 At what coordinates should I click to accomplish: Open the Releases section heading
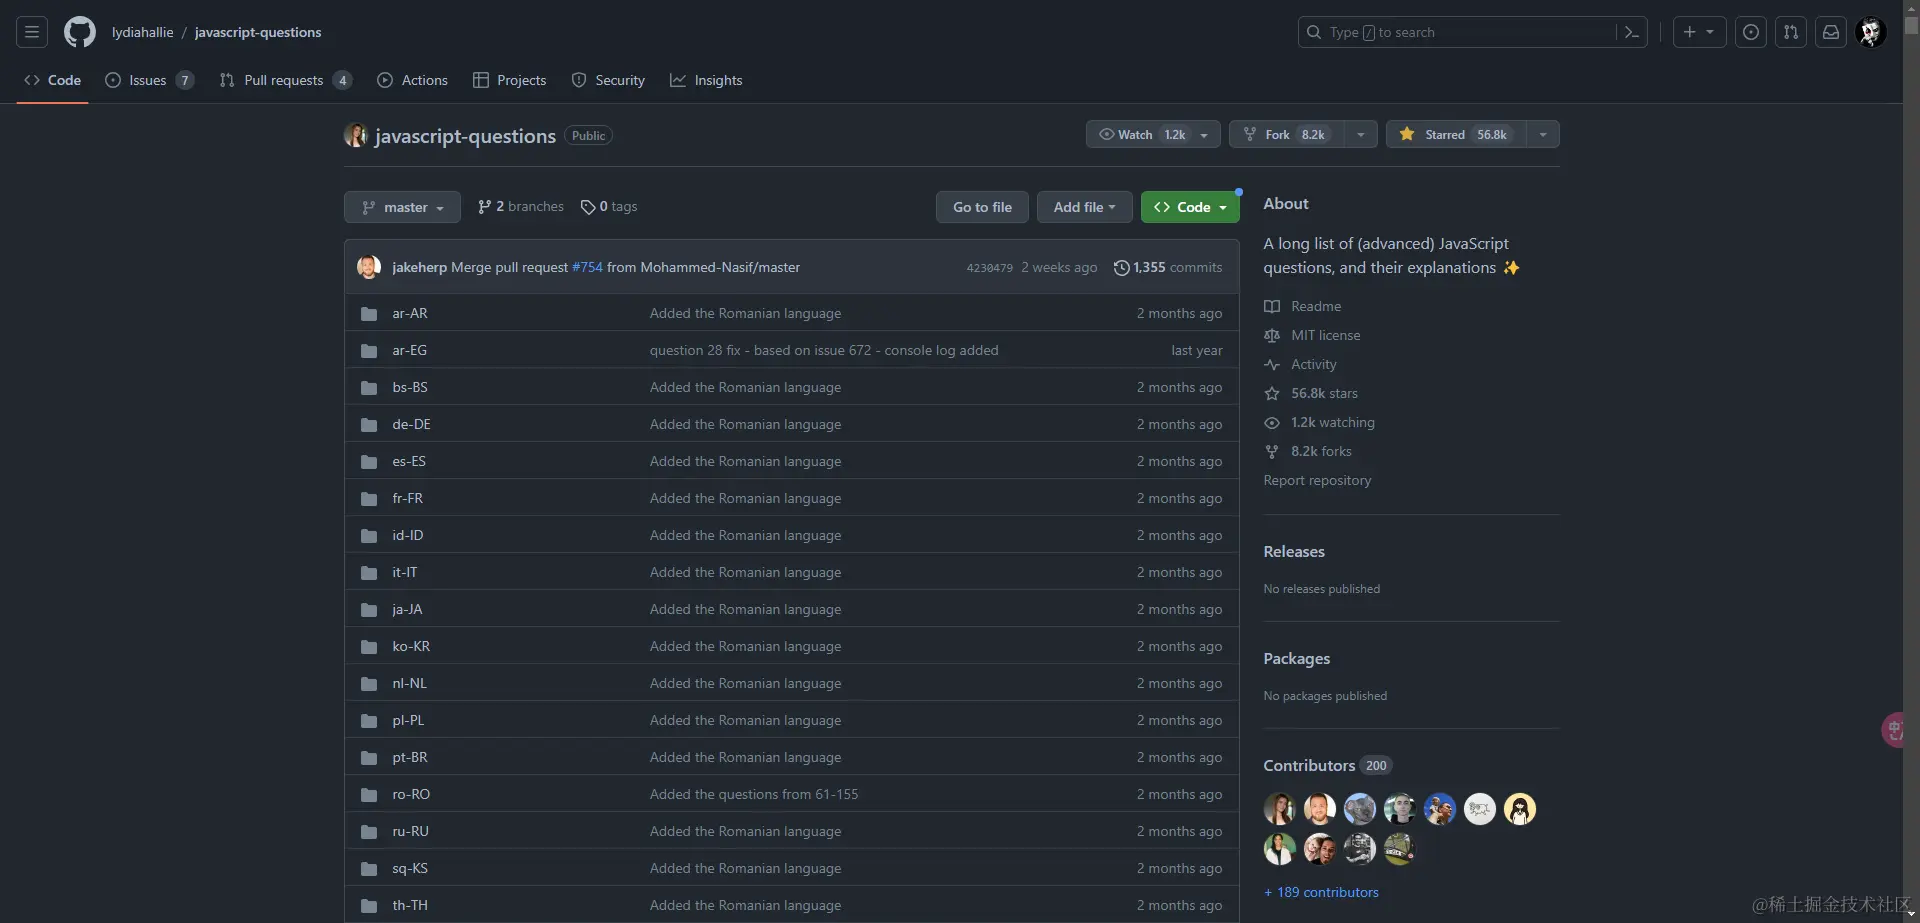pos(1294,552)
